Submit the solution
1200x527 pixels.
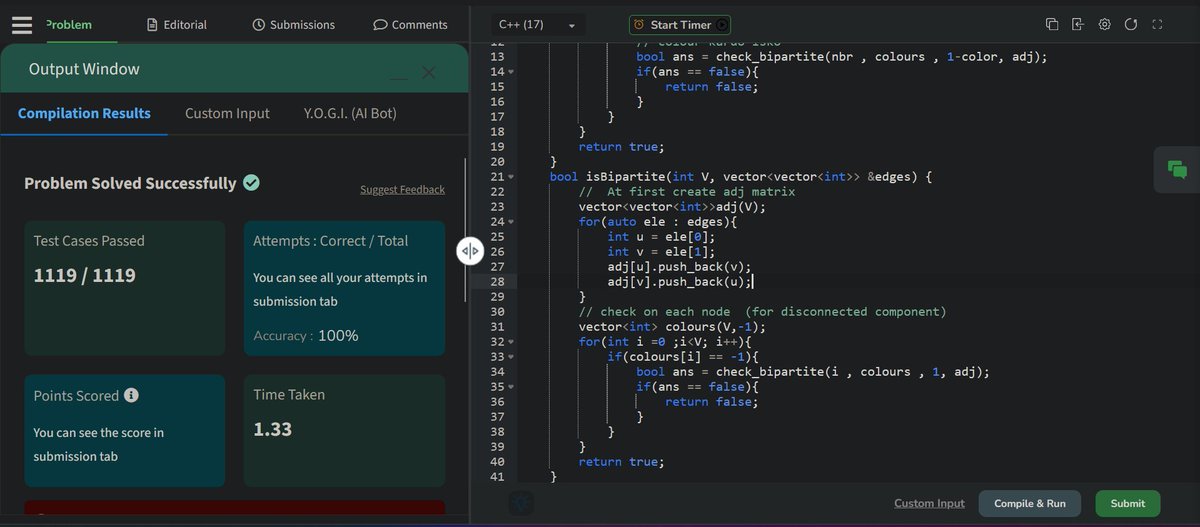pyautogui.click(x=1128, y=503)
